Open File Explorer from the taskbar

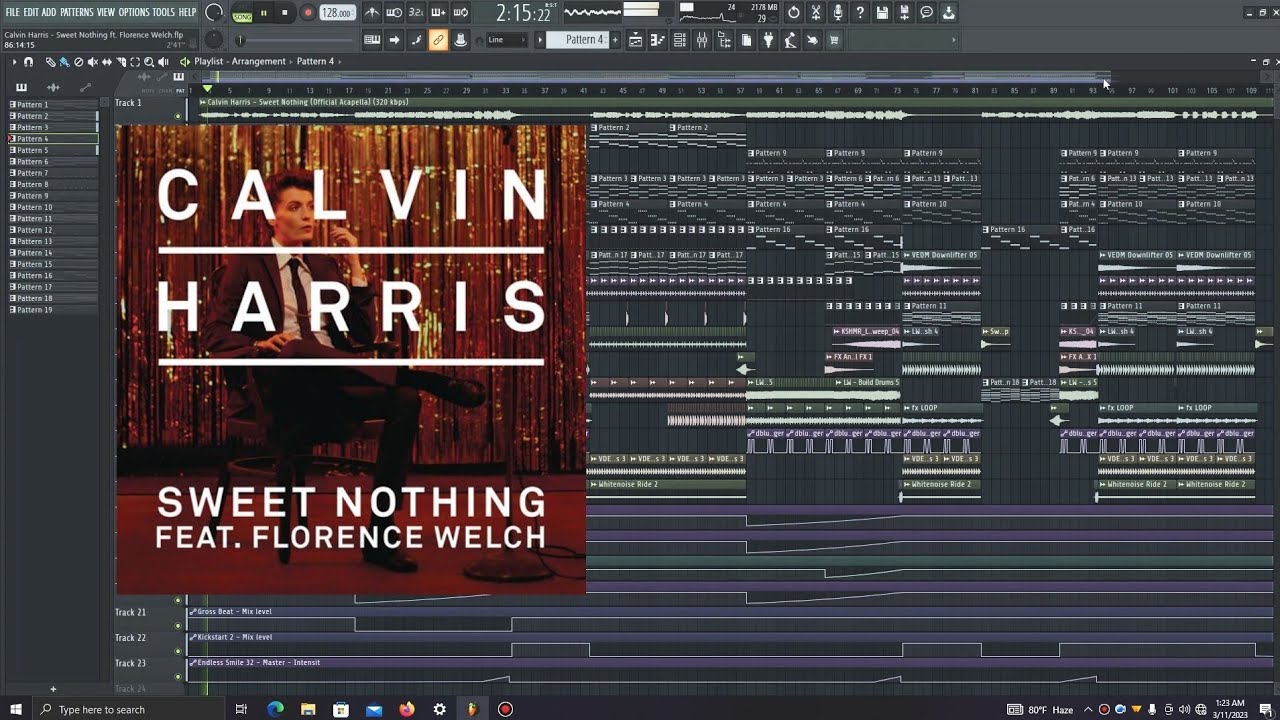point(308,709)
